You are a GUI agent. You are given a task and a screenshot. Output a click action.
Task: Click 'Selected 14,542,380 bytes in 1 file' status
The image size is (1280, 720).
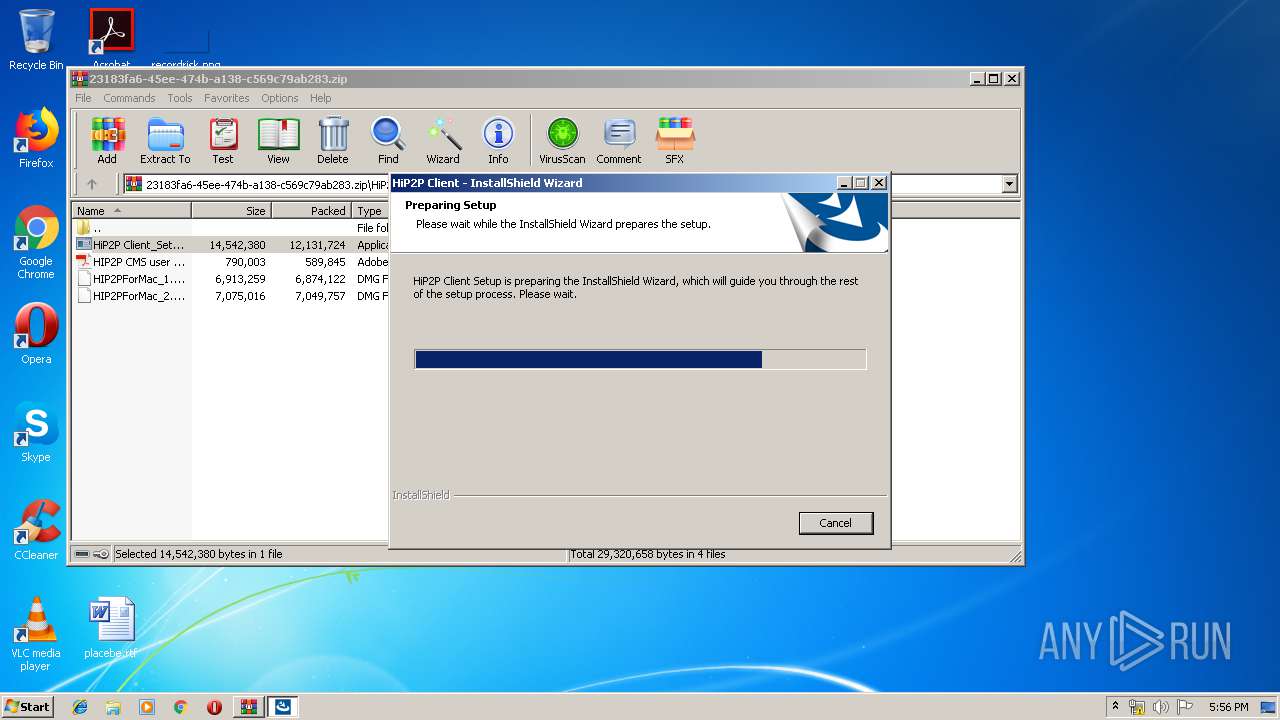coord(199,554)
